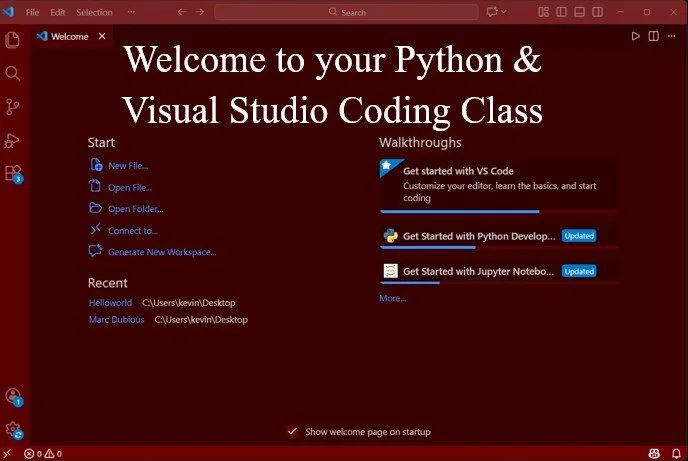Screen dimensions: 688x461
Task: Click the remote window indicator in status bar
Action: tap(7, 454)
